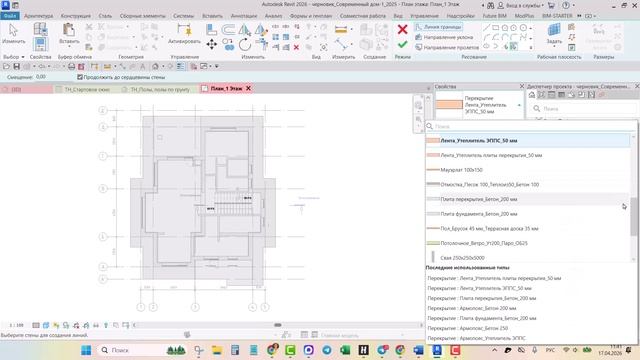Click Project Browser search field
The height and width of the screenshot is (360, 640).
click(x=584, y=109)
